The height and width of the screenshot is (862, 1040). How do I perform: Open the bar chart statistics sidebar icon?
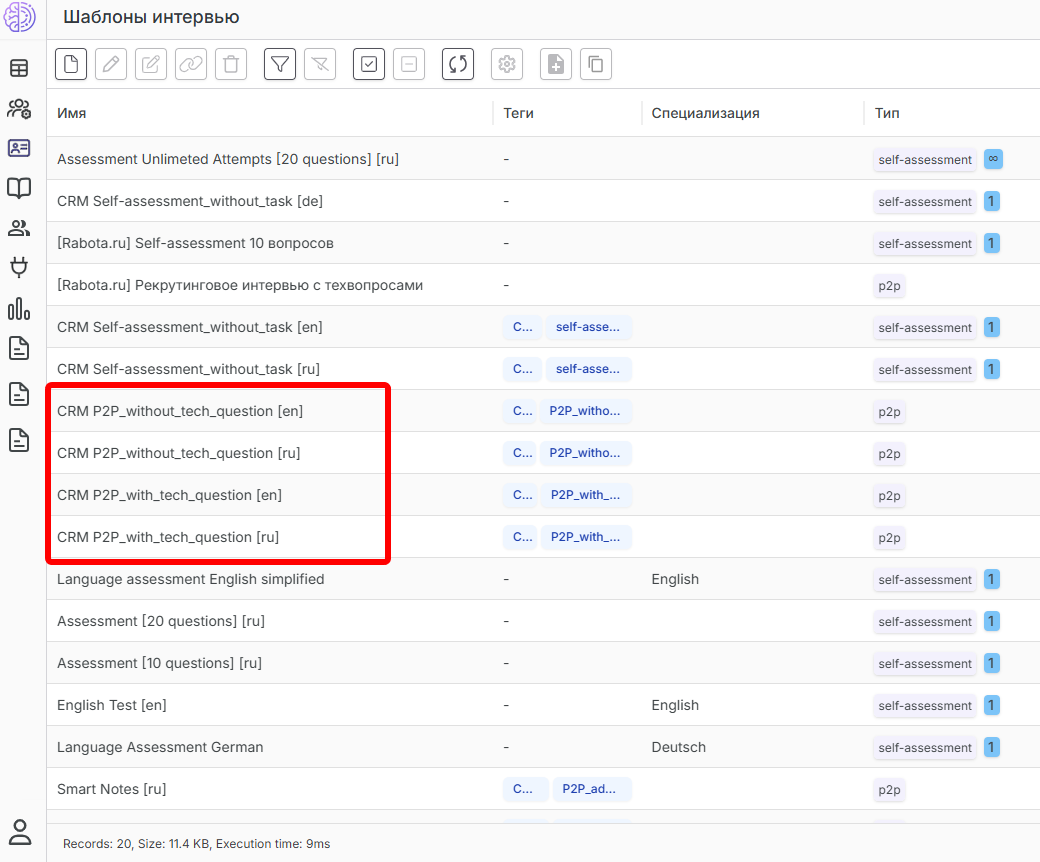pyautogui.click(x=19, y=308)
